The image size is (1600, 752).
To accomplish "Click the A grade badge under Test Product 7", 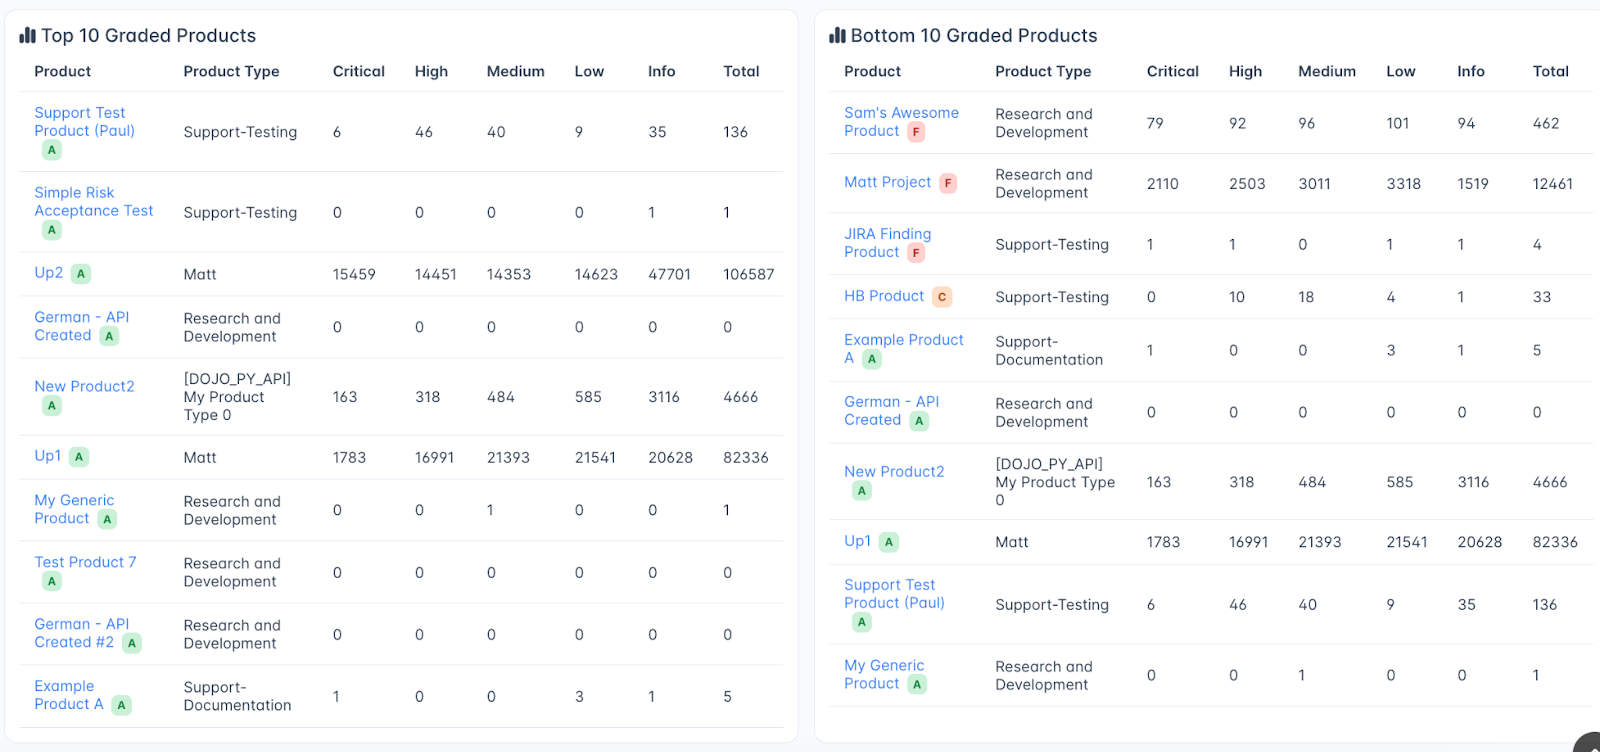I will (x=52, y=581).
